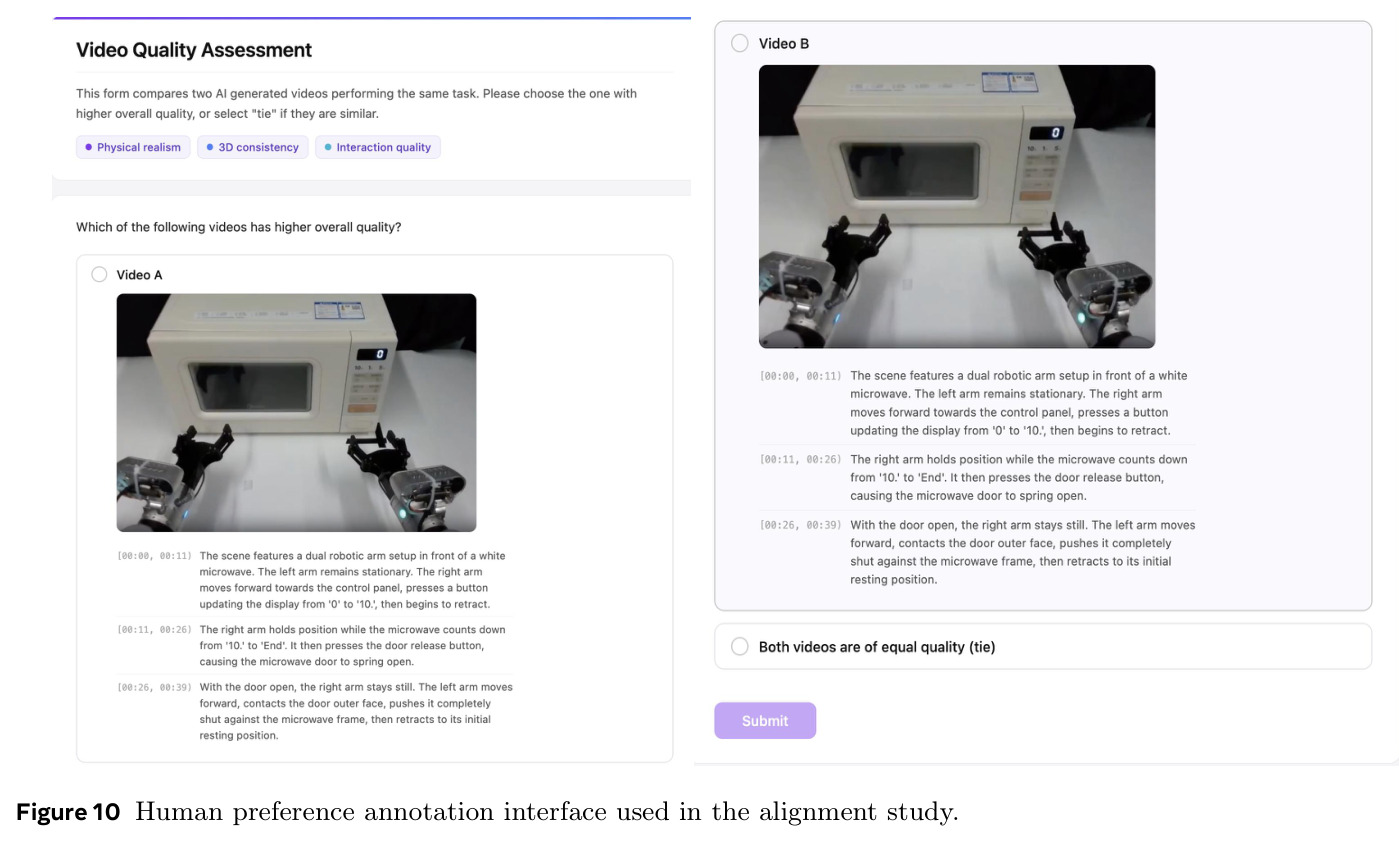Select the Video B radio button
Image resolution: width=1399 pixels, height=842 pixels.
740,43
